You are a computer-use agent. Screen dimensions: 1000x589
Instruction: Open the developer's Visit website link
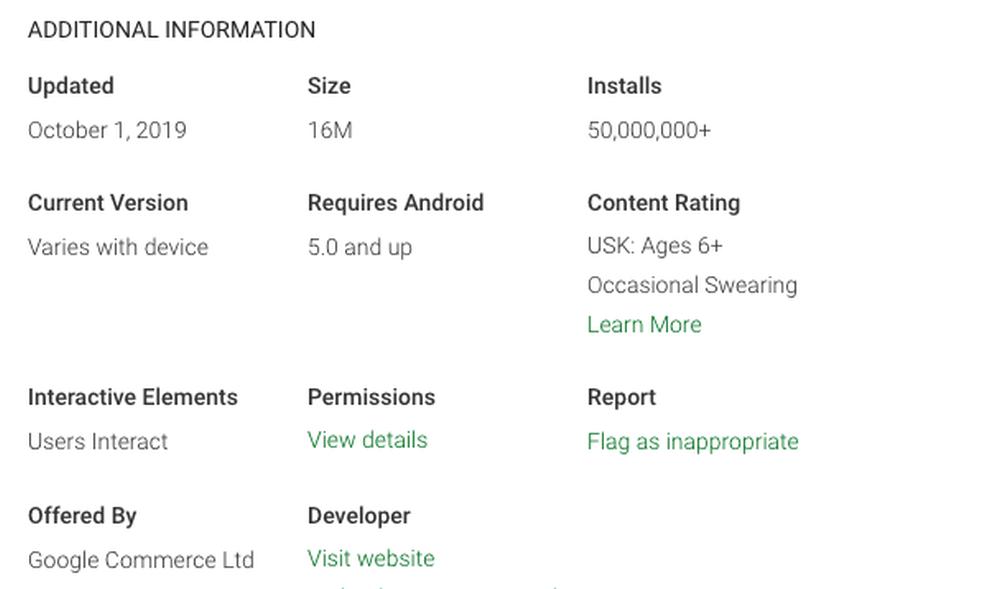click(x=371, y=559)
